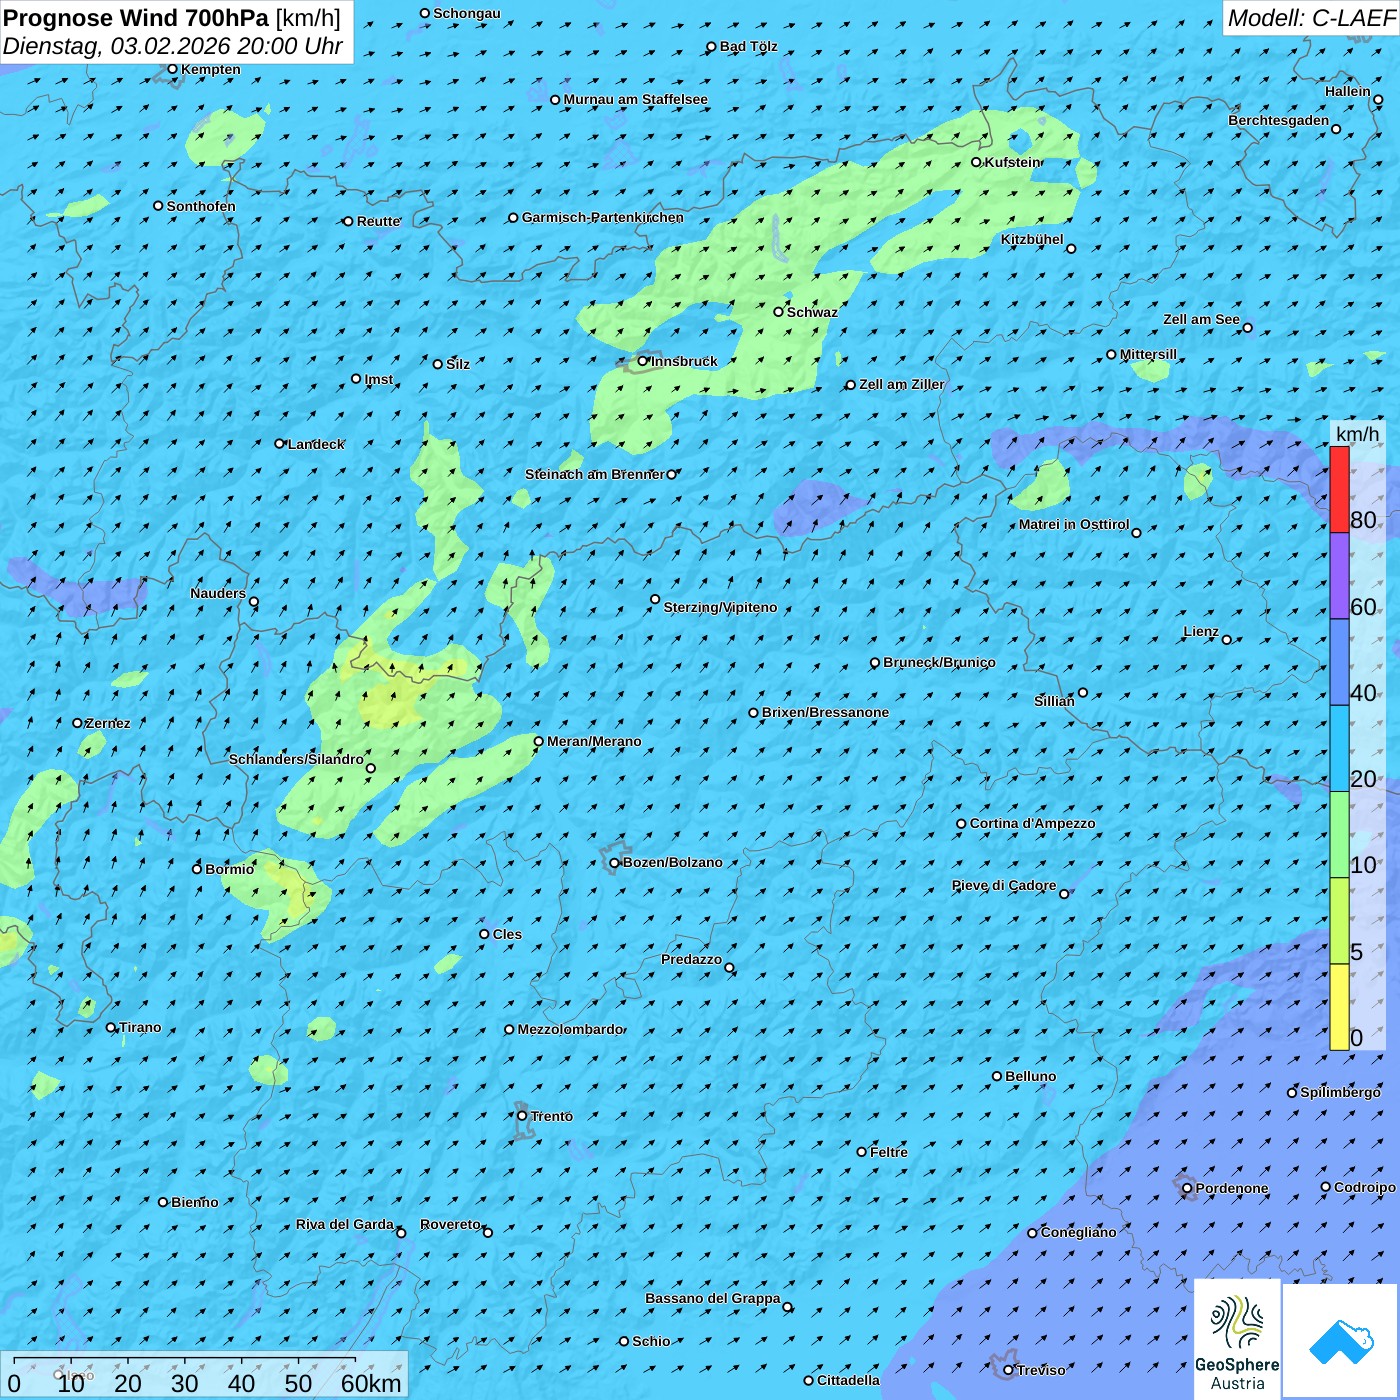The width and height of the screenshot is (1400, 1400).
Task: Select the Riva del Garda label
Action: (x=345, y=1224)
